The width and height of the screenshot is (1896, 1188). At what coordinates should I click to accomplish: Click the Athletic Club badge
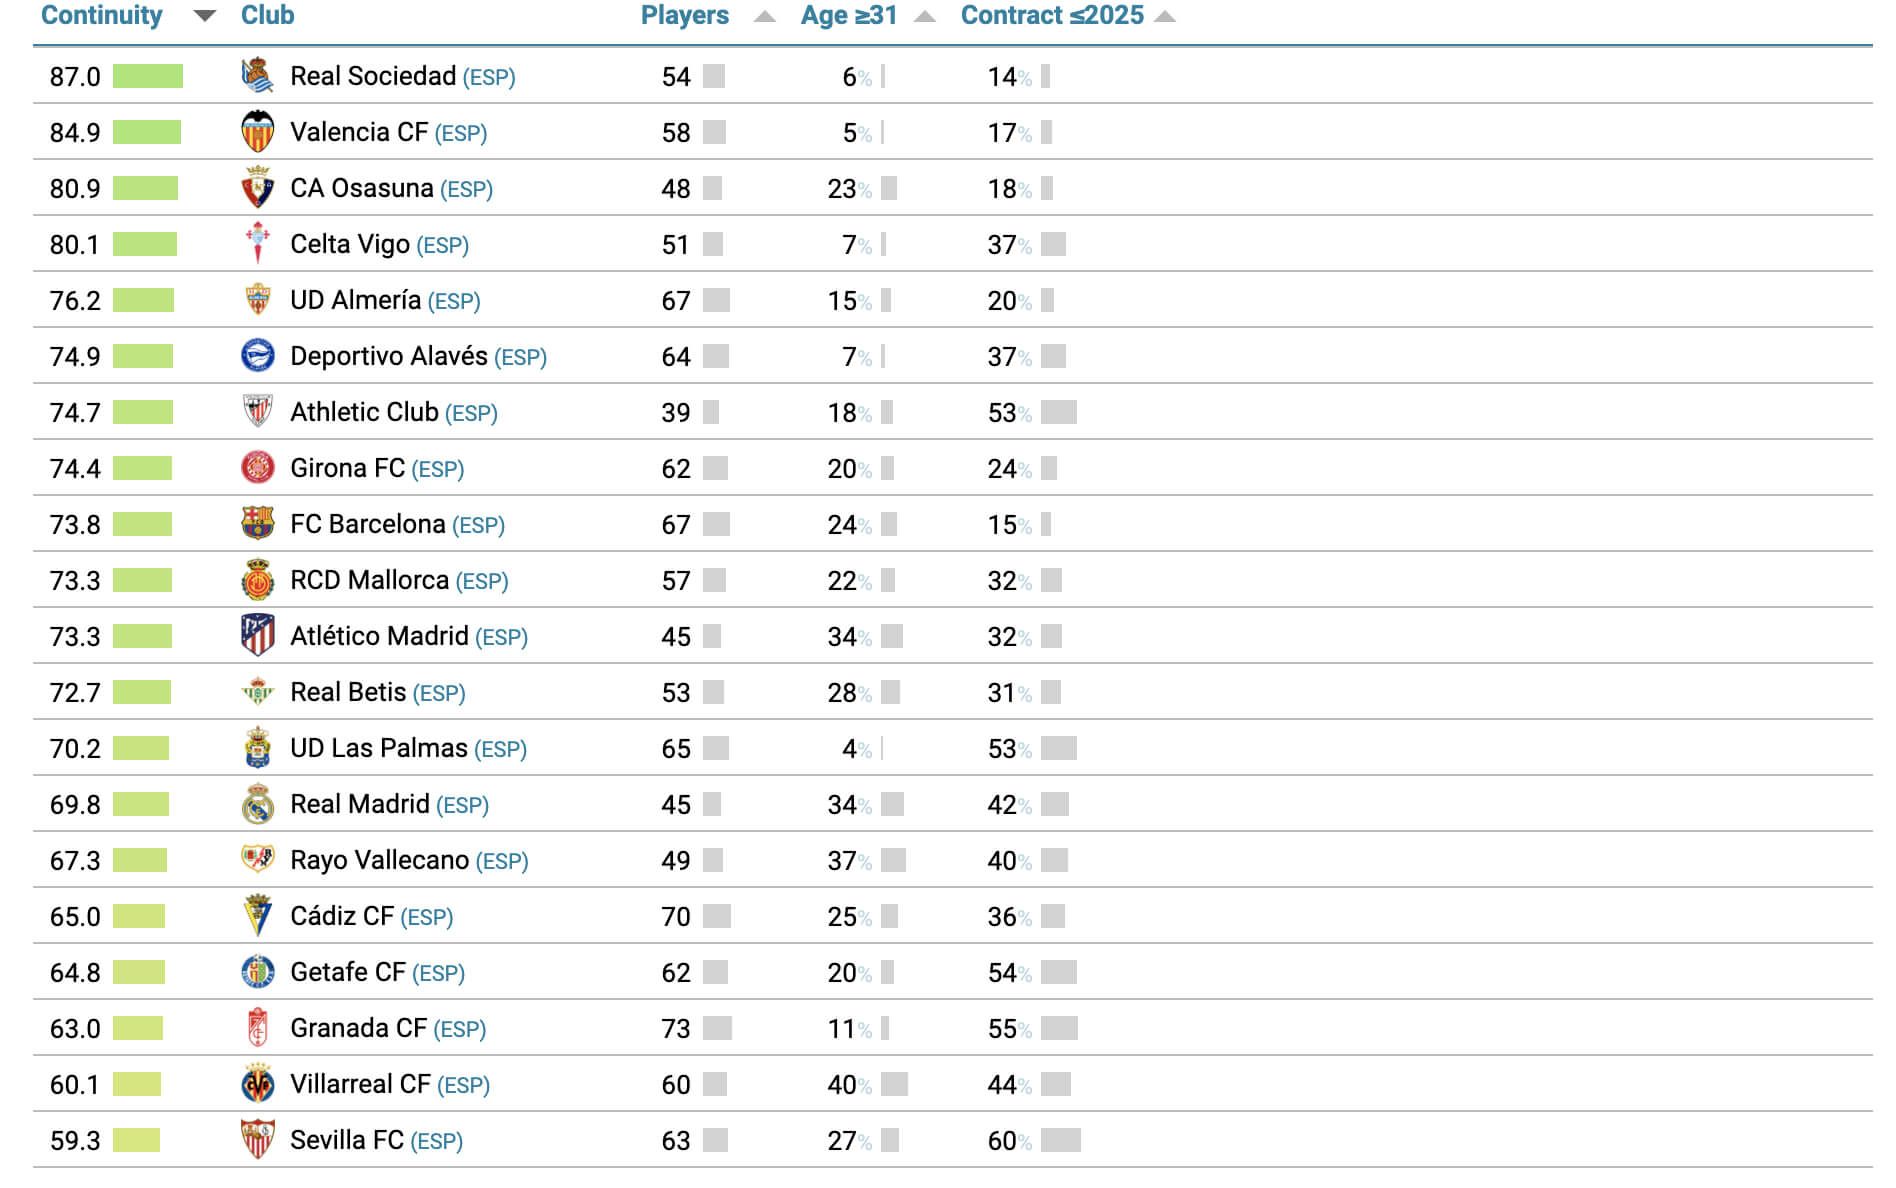[x=258, y=411]
